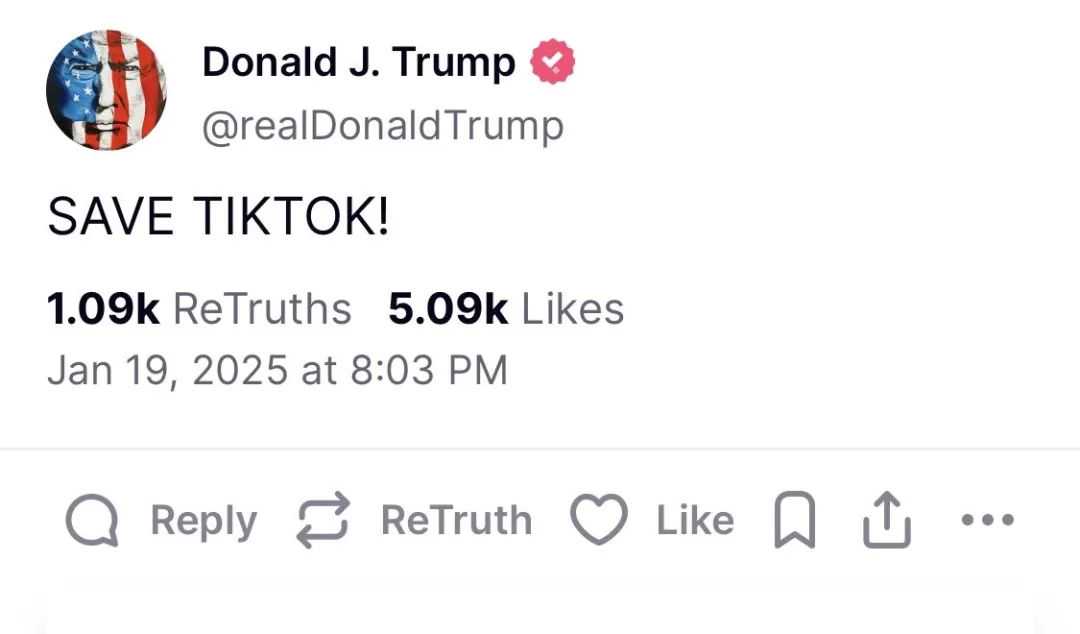1080x634 pixels.
Task: Toggle Like on the SAVE TIKTOK post
Action: pos(597,519)
